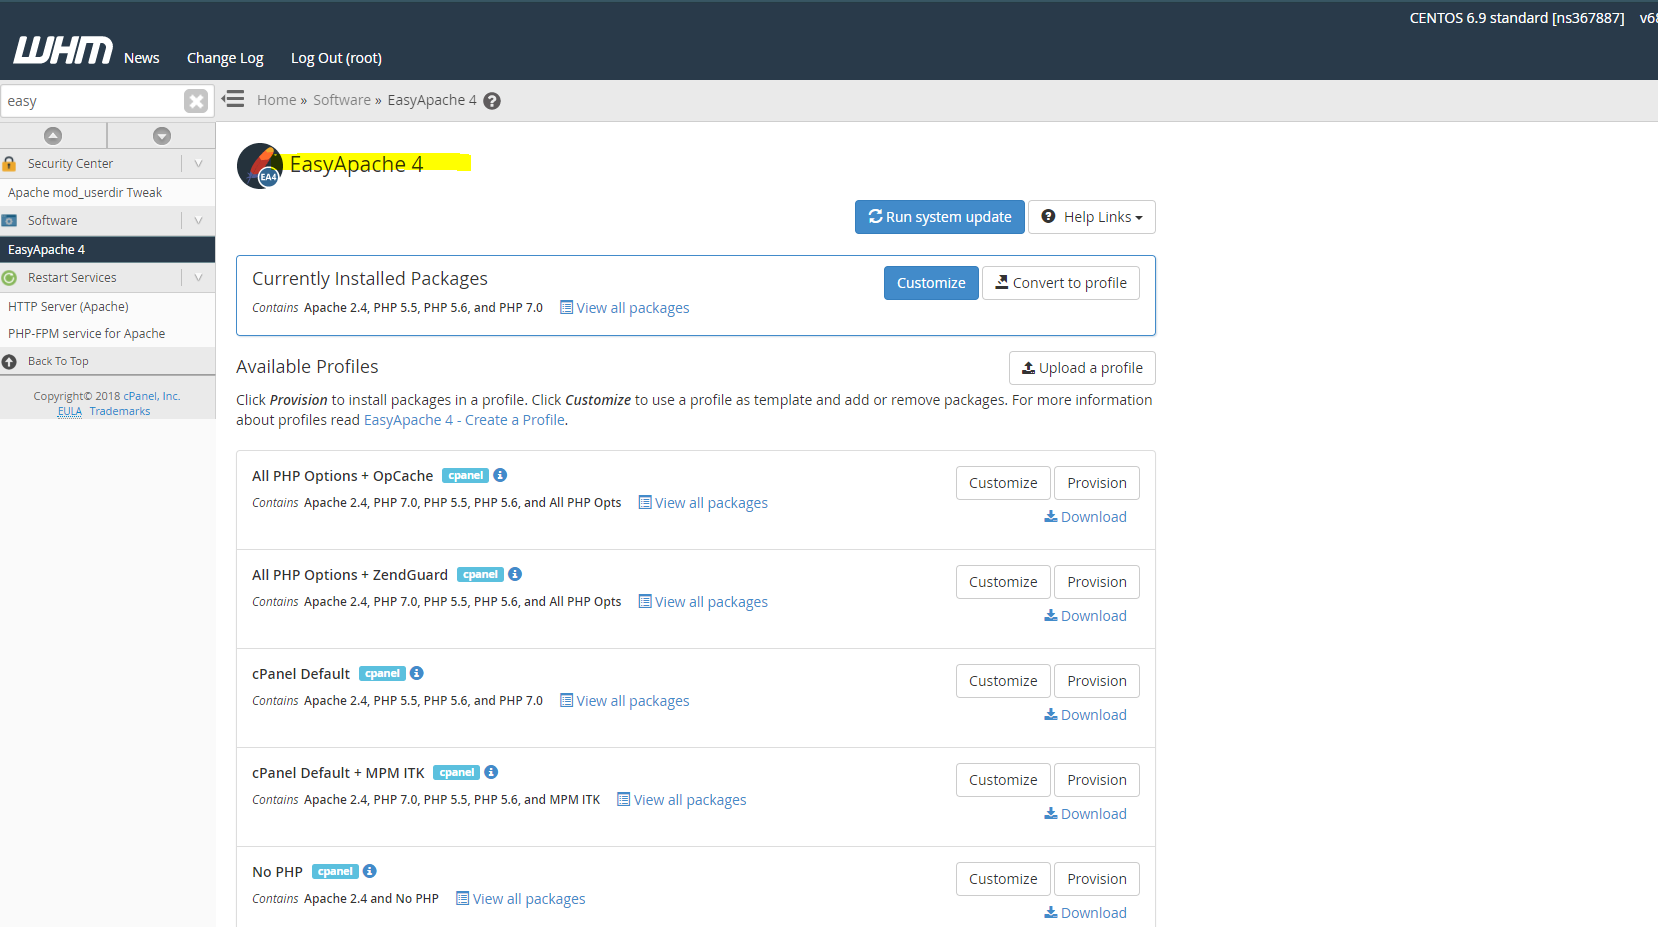Click Run system update button
This screenshot has width=1658, height=927.
pyautogui.click(x=940, y=217)
